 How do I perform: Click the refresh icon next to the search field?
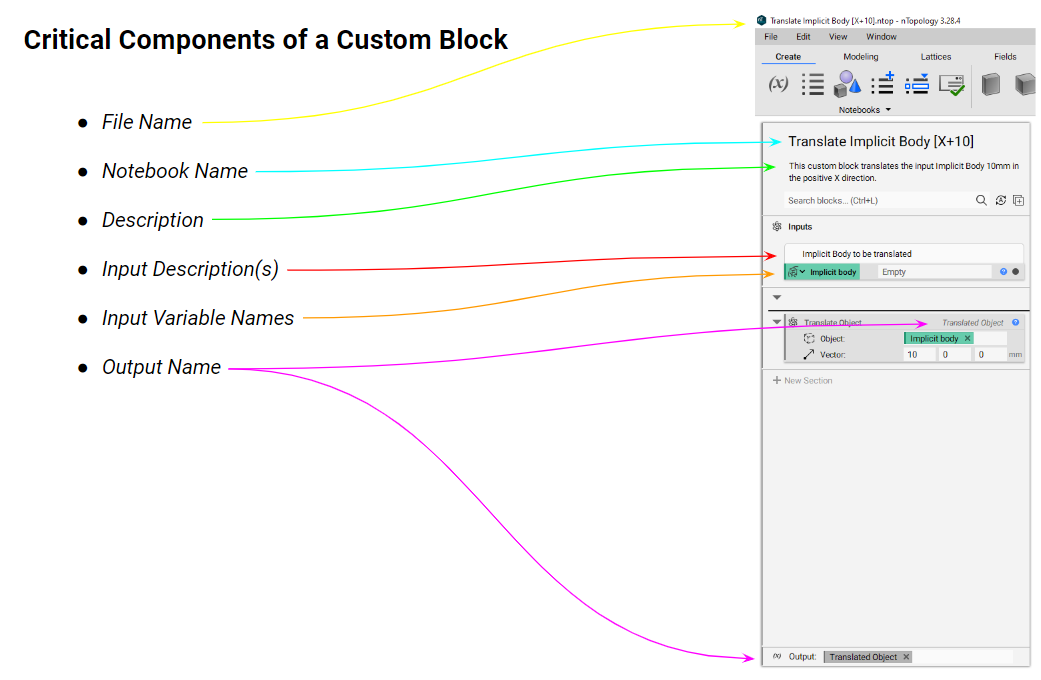point(1000,200)
